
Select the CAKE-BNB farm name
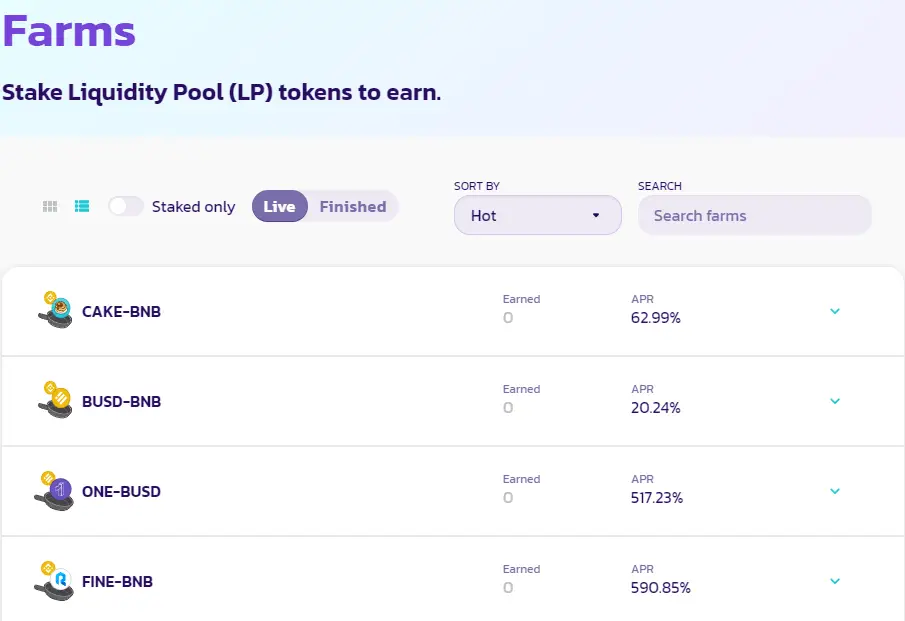click(121, 312)
